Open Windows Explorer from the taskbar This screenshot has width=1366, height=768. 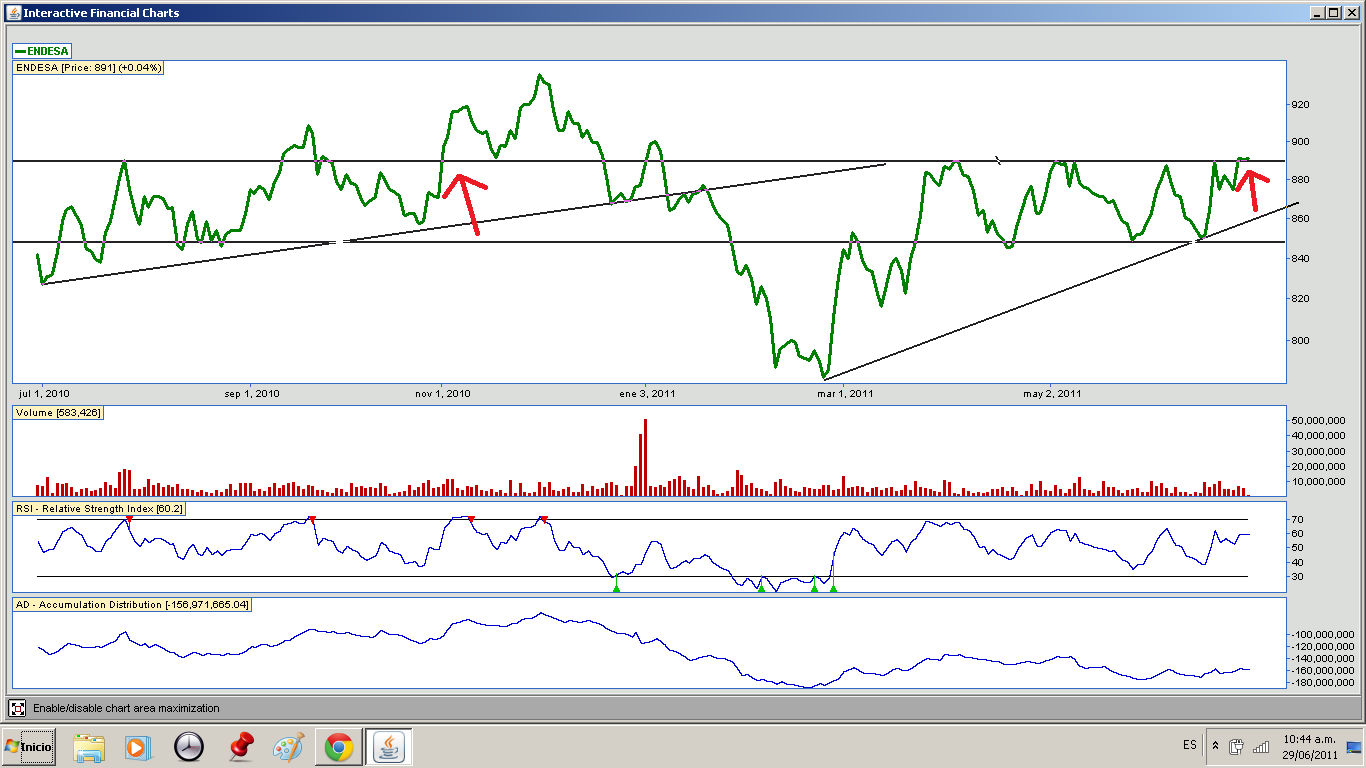(89, 747)
